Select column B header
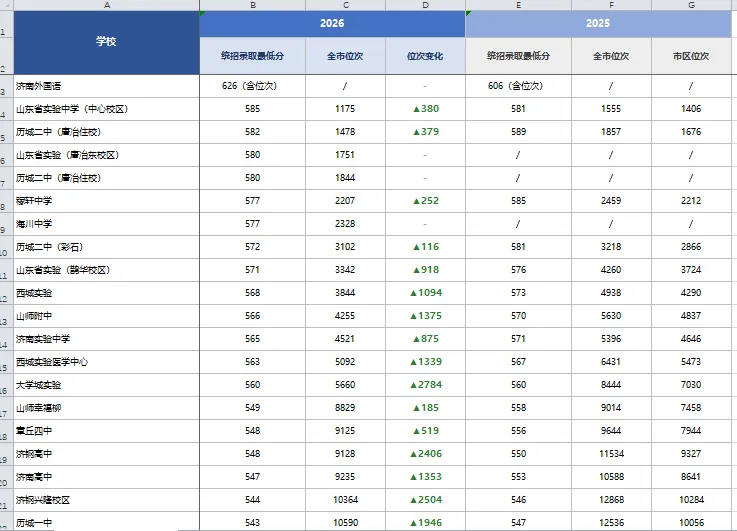This screenshot has height=531, width=737. [252, 5]
